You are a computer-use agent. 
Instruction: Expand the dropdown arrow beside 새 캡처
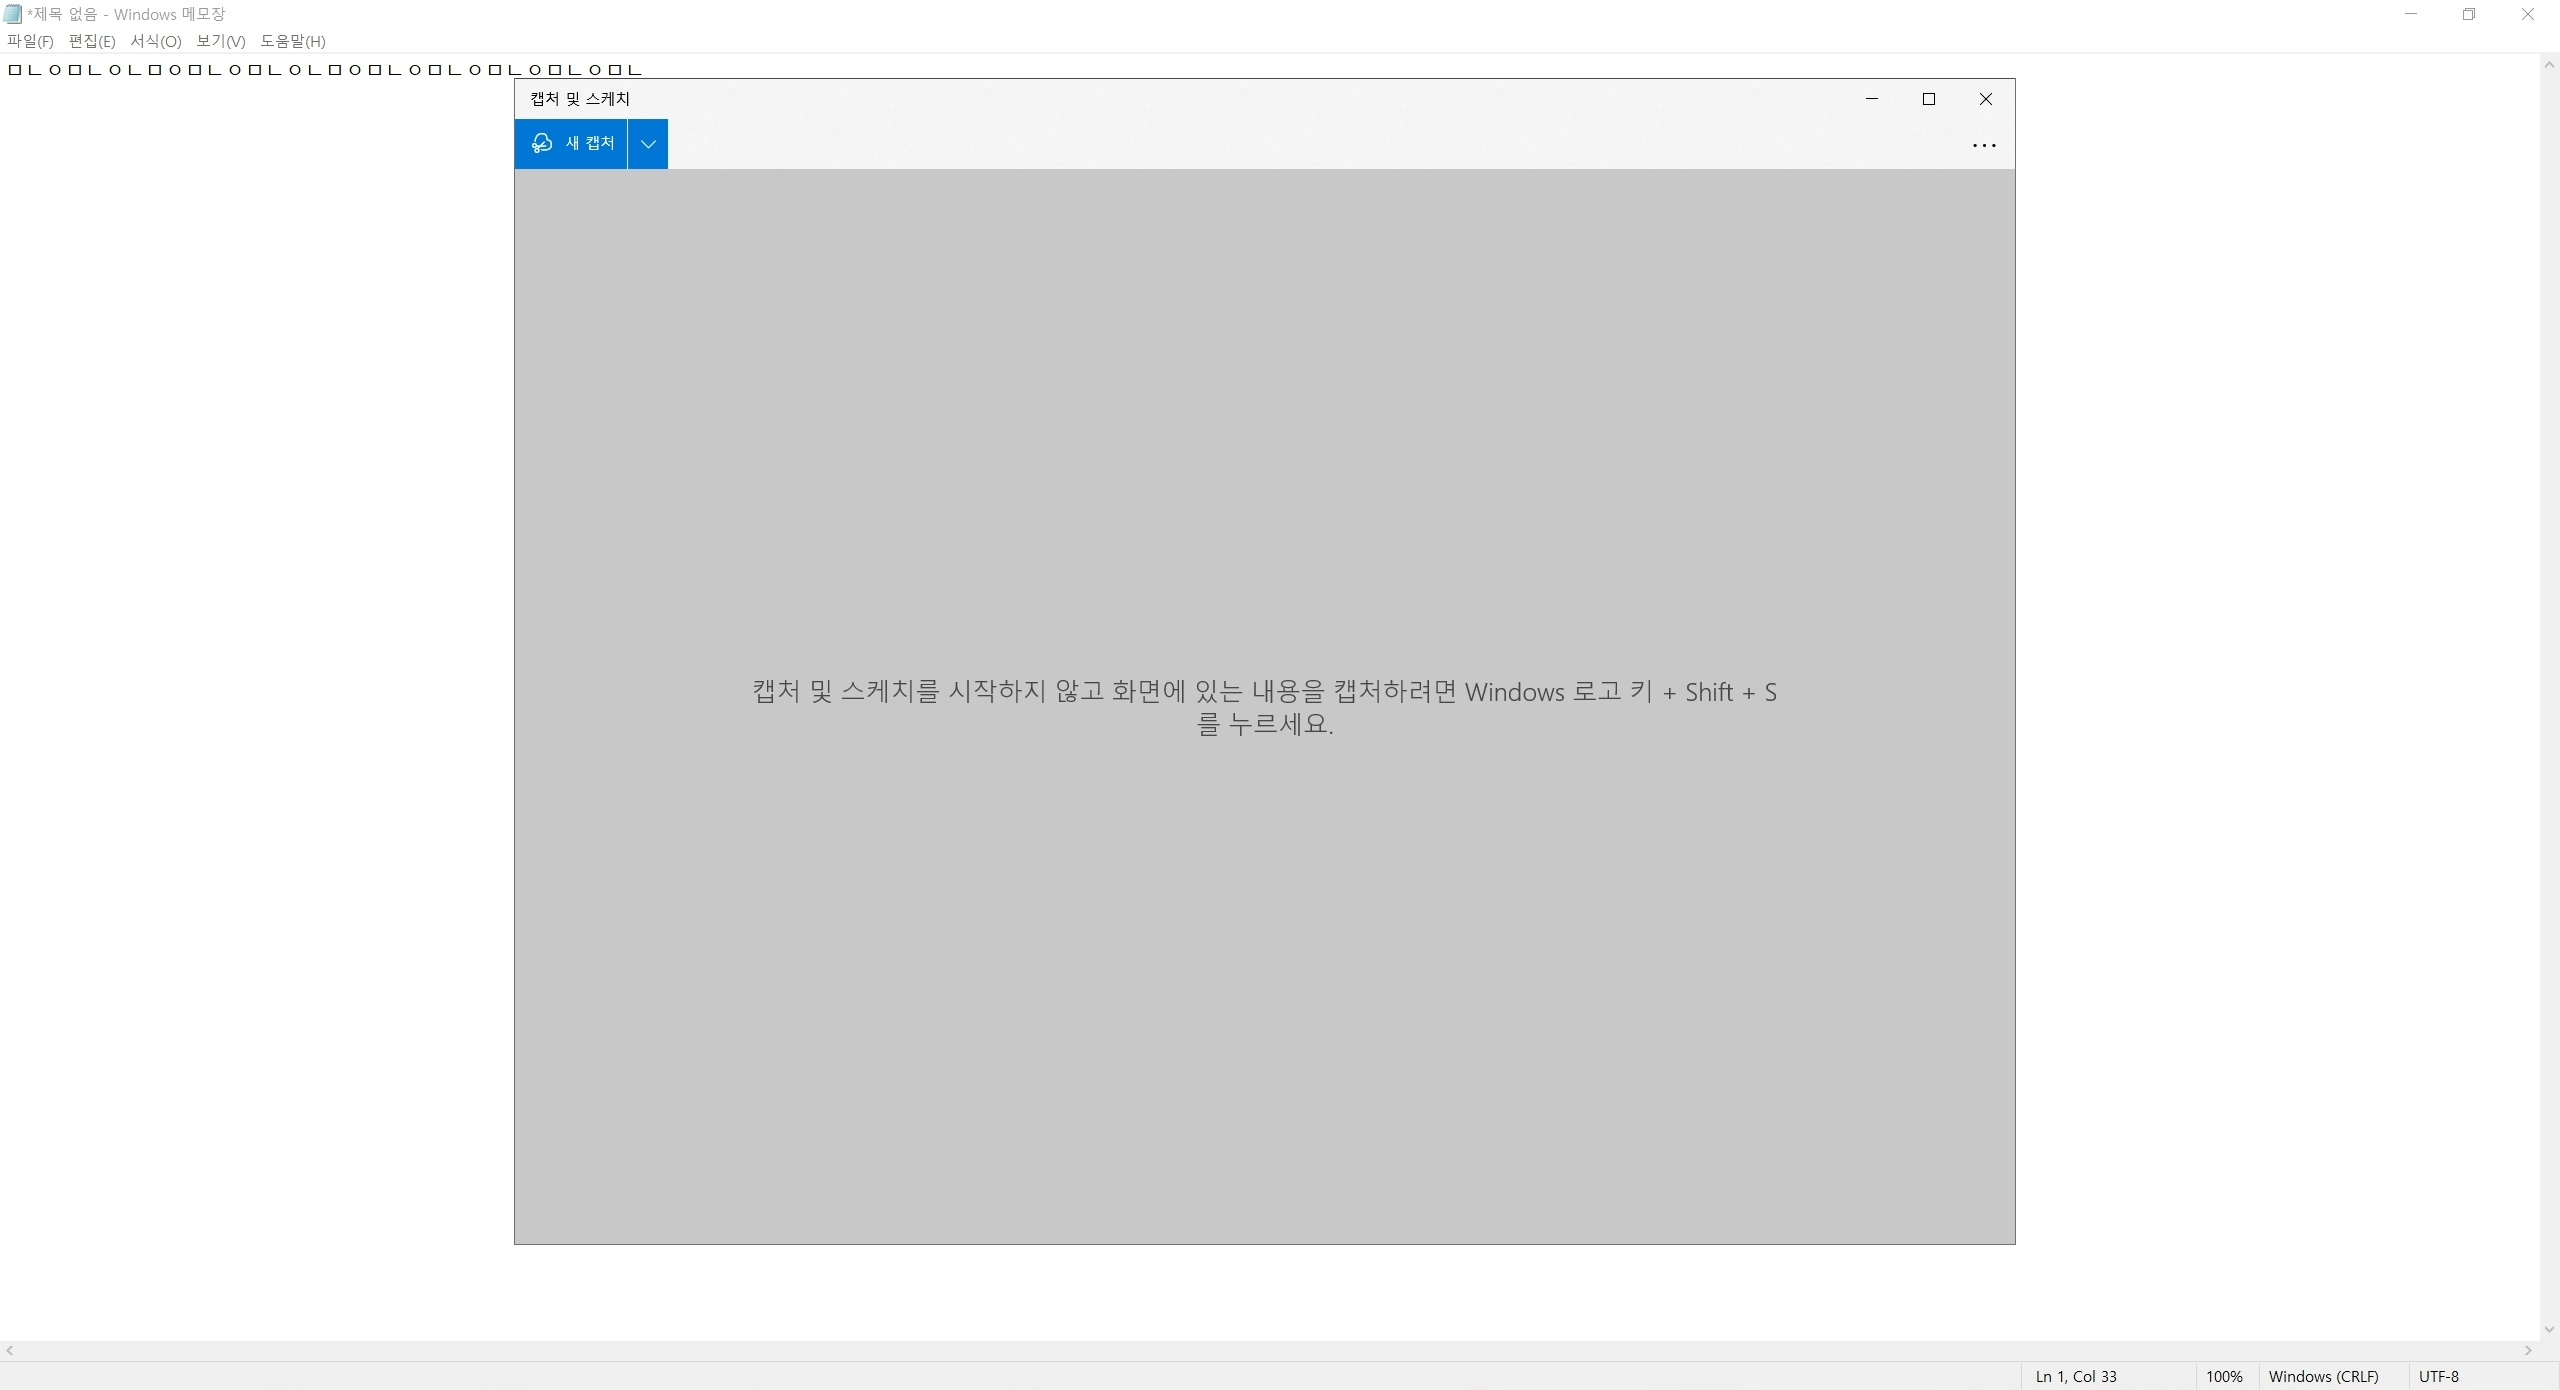tap(648, 144)
